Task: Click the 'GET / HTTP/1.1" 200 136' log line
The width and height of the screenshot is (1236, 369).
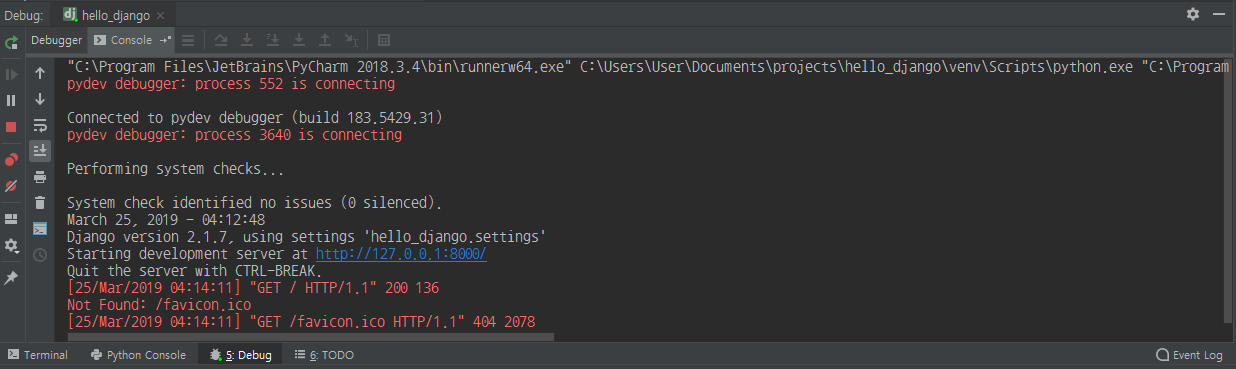Action: [x=253, y=288]
